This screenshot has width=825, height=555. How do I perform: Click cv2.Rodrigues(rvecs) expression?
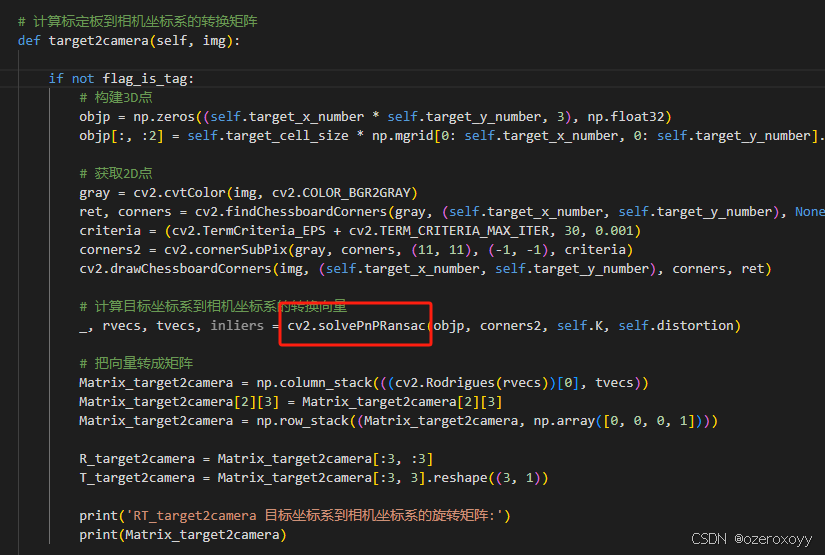point(472,382)
